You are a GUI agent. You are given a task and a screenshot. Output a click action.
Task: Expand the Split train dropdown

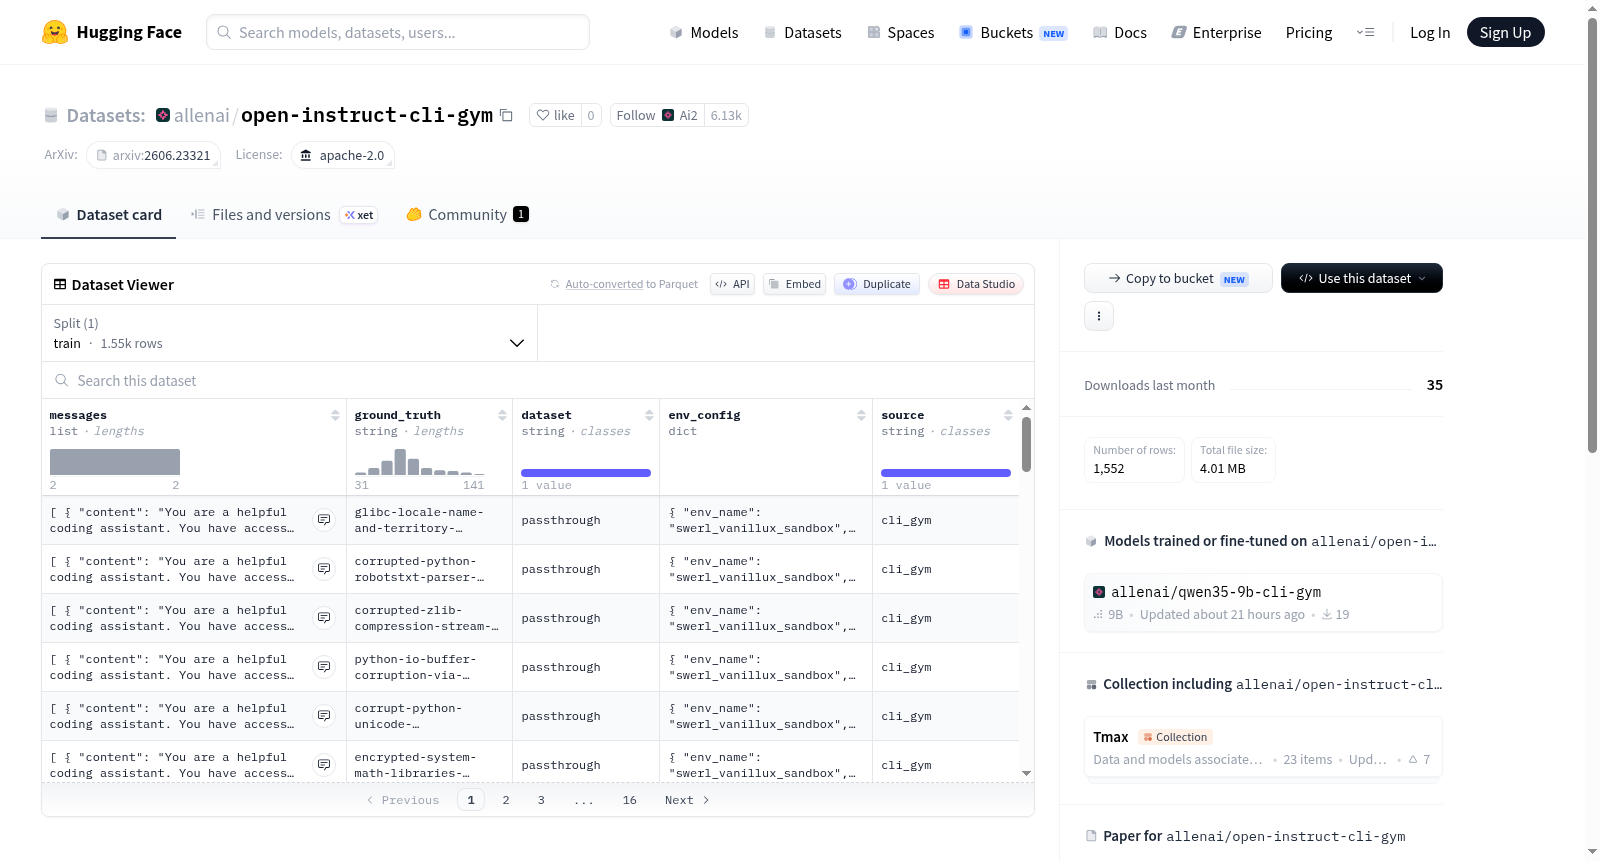click(289, 333)
